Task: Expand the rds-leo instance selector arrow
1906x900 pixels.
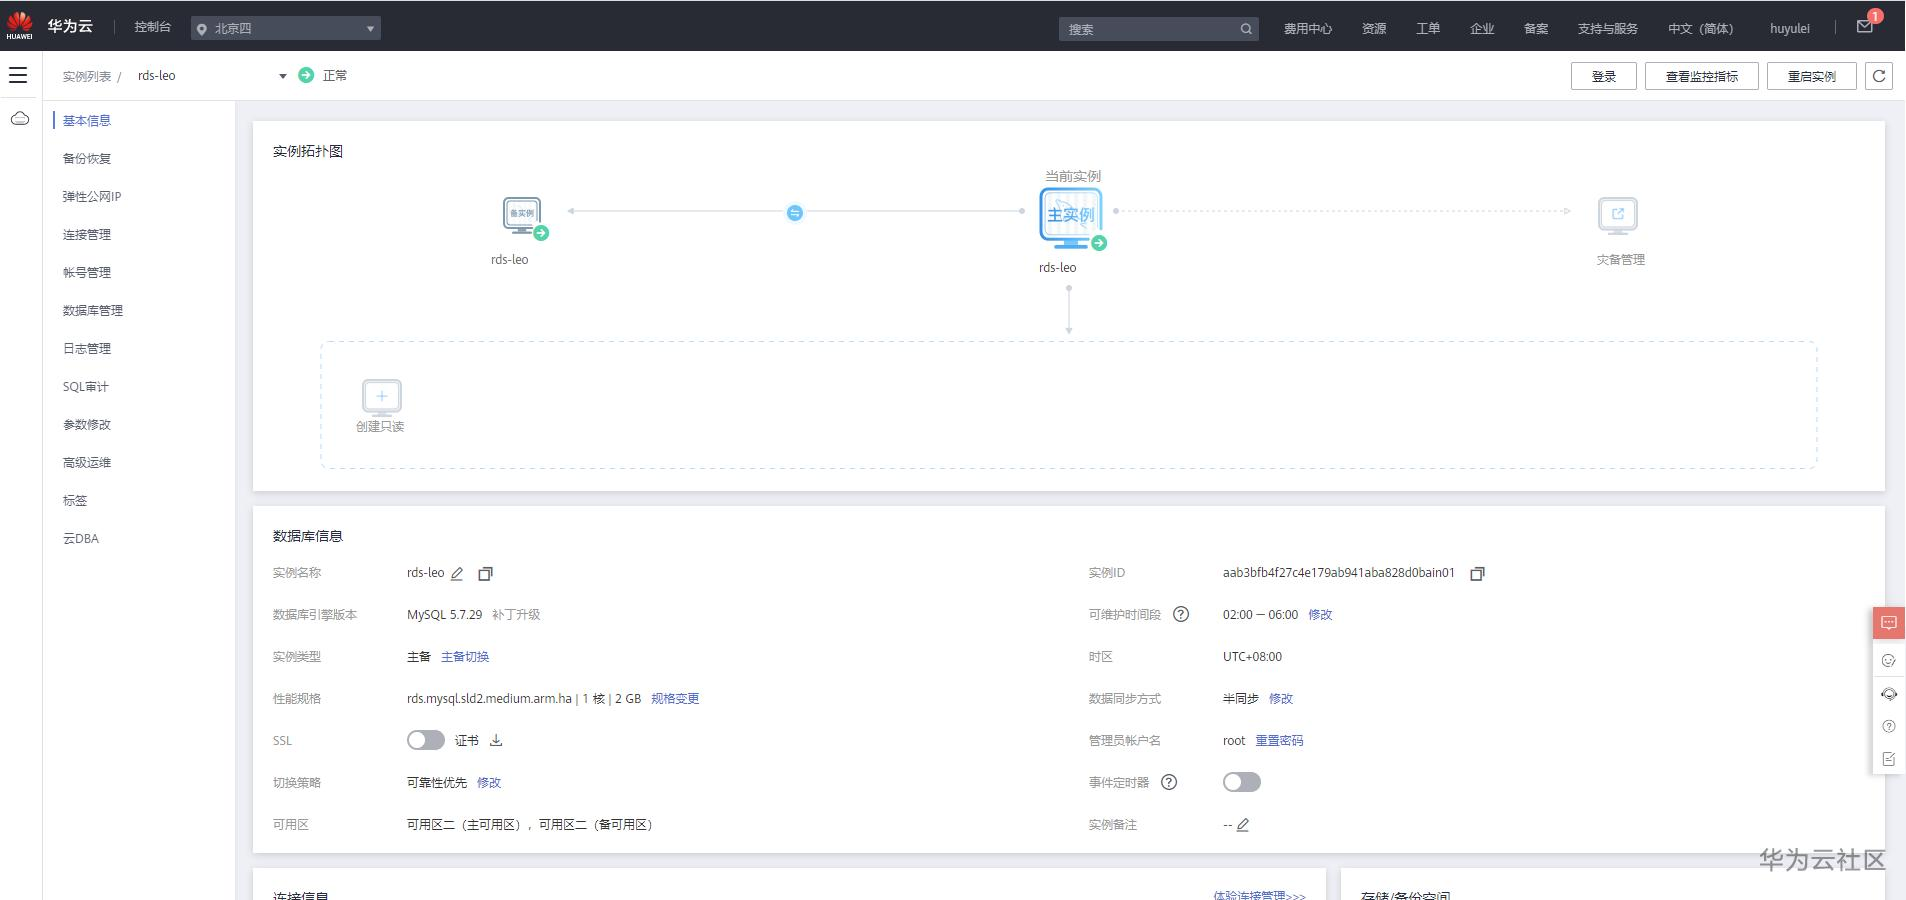Action: click(x=282, y=76)
